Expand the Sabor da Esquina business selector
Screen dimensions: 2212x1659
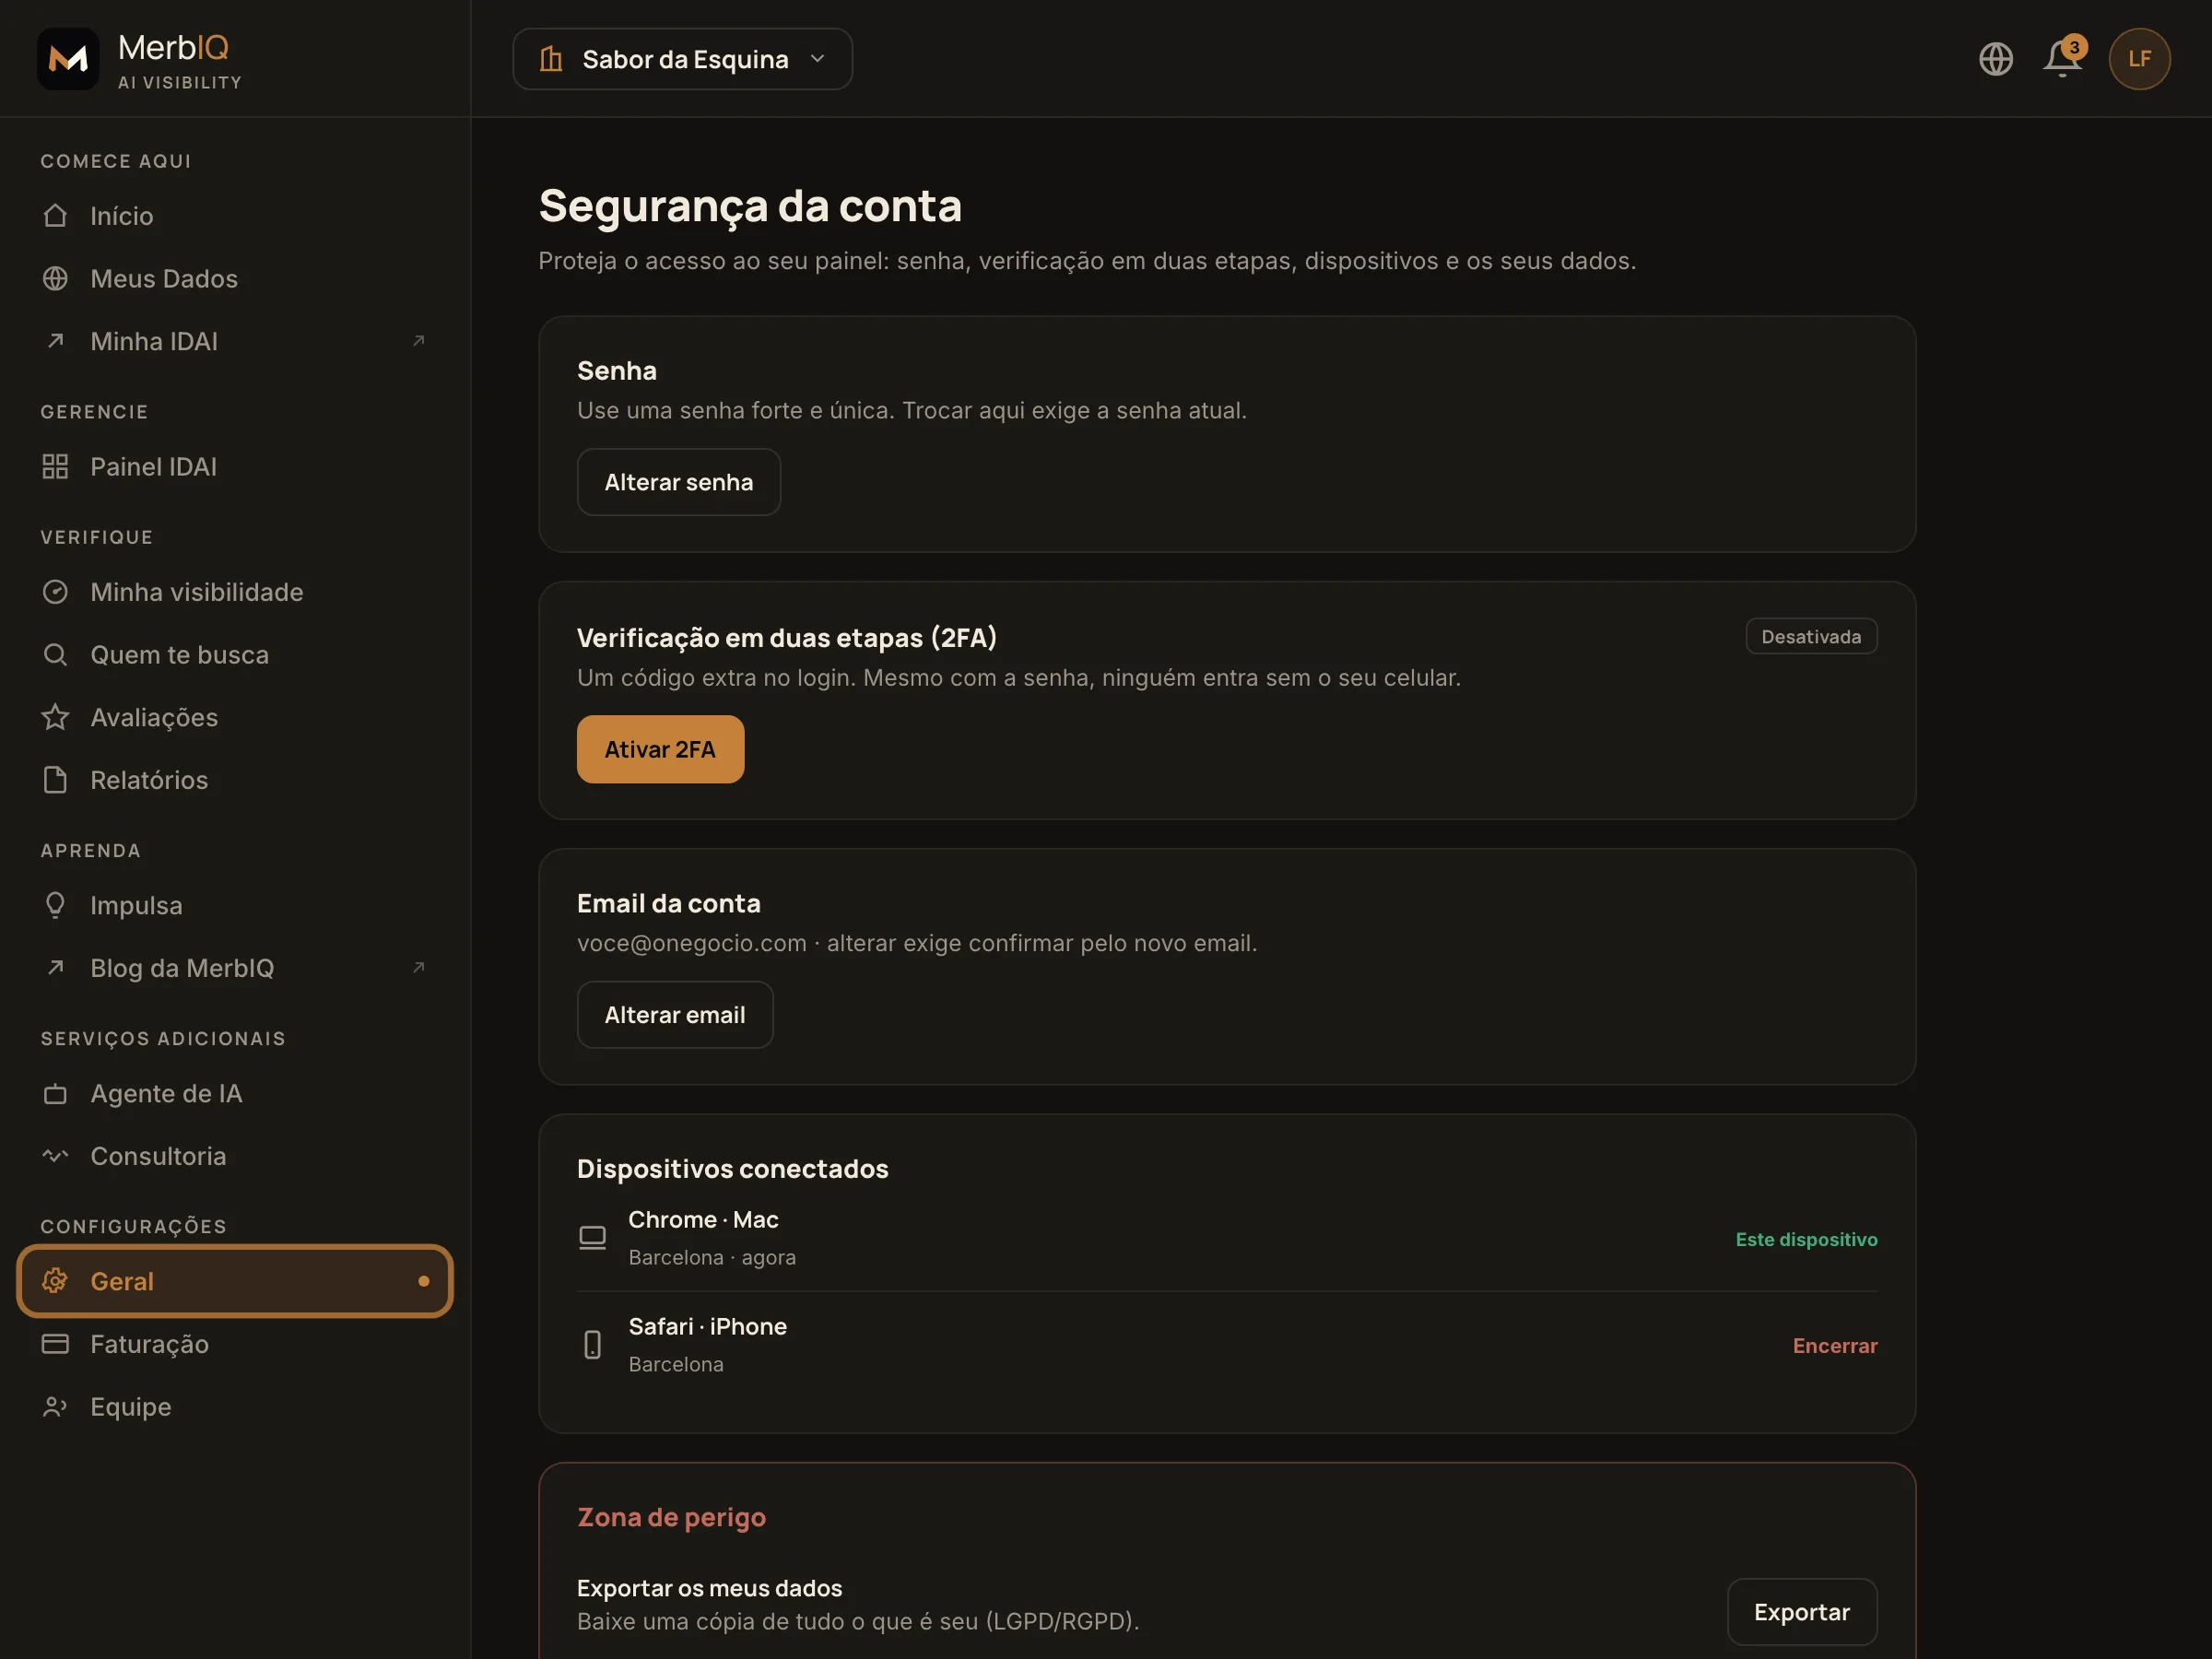pos(682,59)
